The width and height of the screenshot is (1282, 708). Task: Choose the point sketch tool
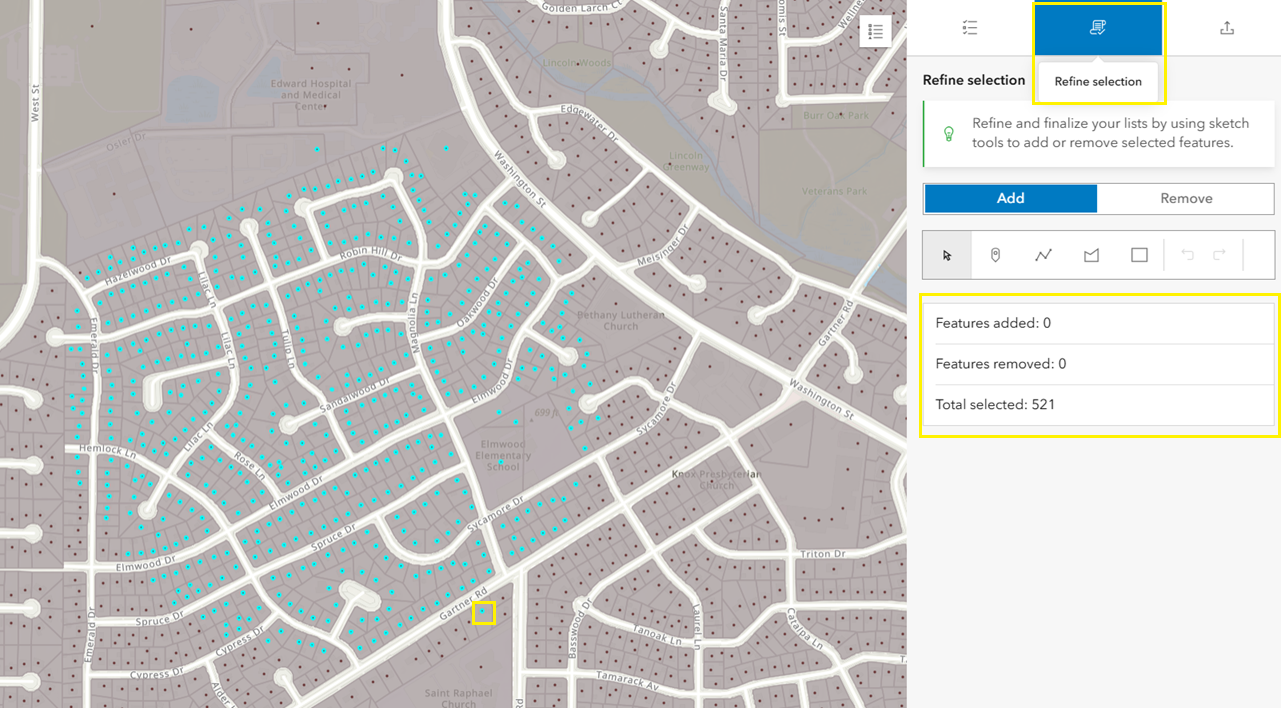coord(995,255)
